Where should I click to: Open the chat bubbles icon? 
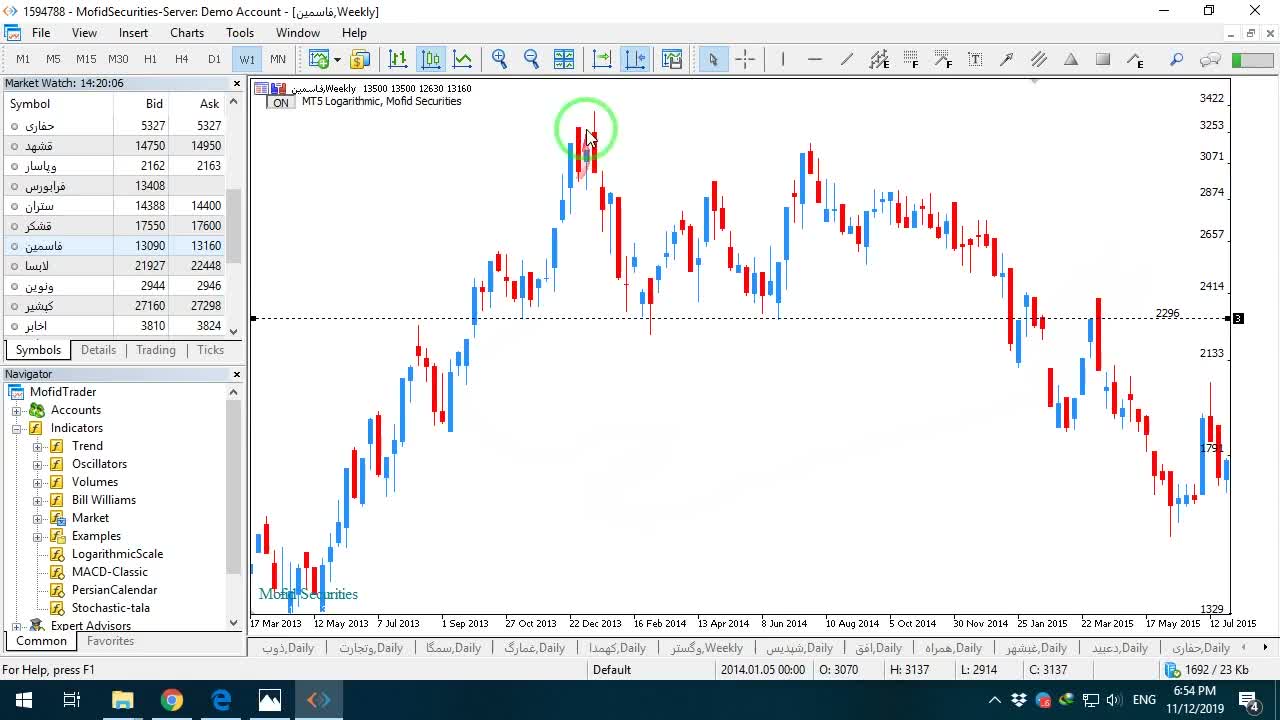[1210, 59]
